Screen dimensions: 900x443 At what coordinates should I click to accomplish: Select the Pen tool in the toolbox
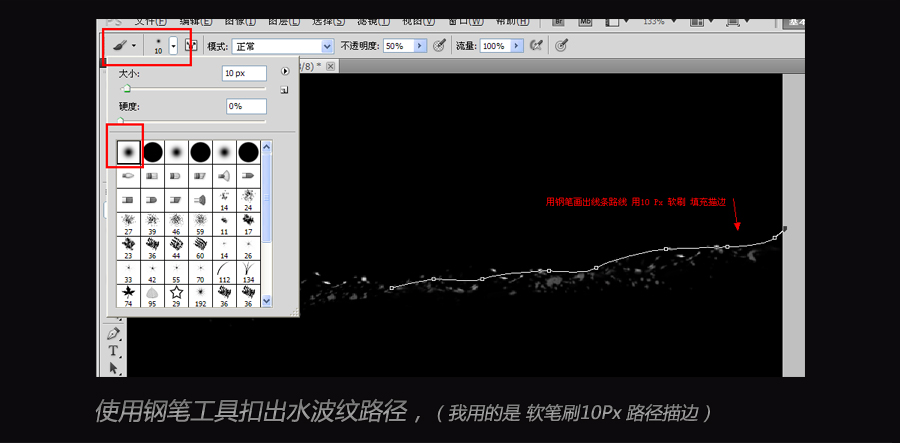click(113, 333)
